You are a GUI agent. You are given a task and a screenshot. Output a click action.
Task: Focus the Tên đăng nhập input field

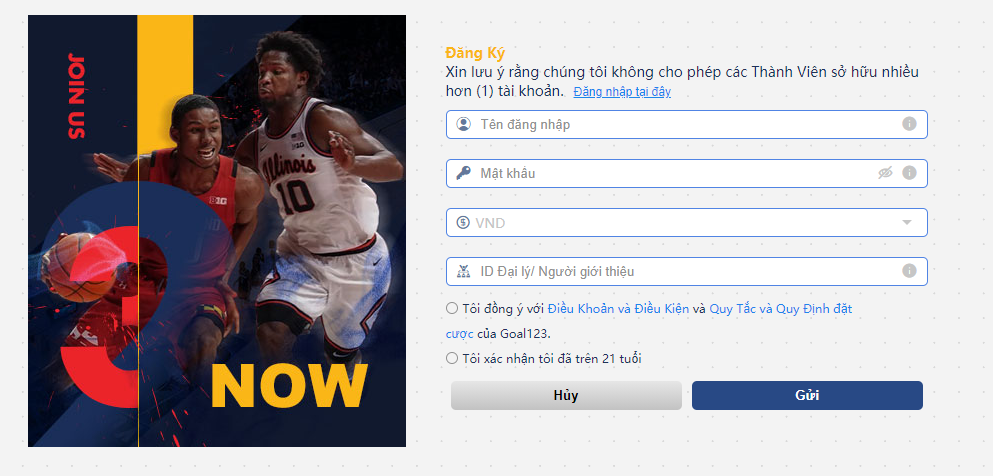pyautogui.click(x=686, y=124)
